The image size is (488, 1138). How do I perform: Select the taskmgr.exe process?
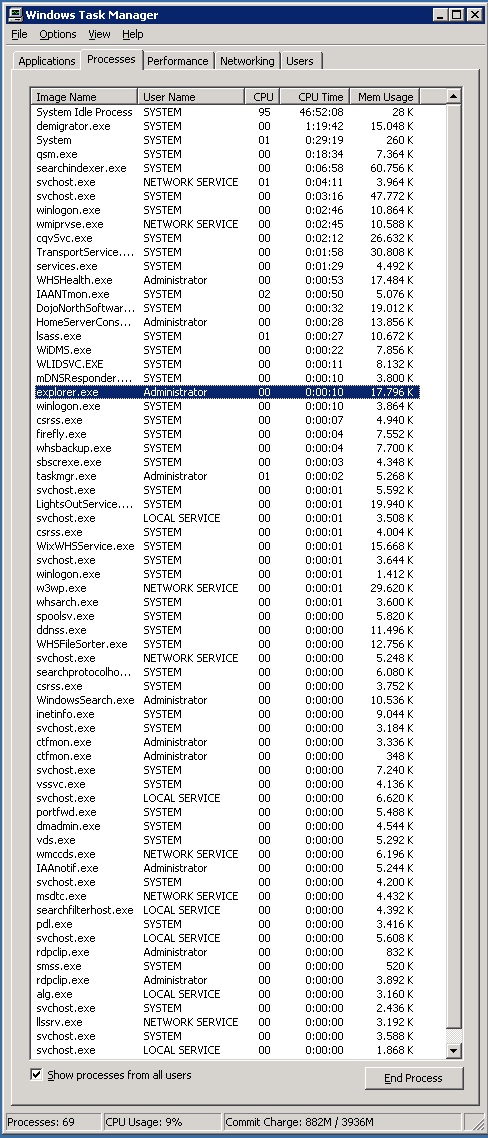point(227,476)
